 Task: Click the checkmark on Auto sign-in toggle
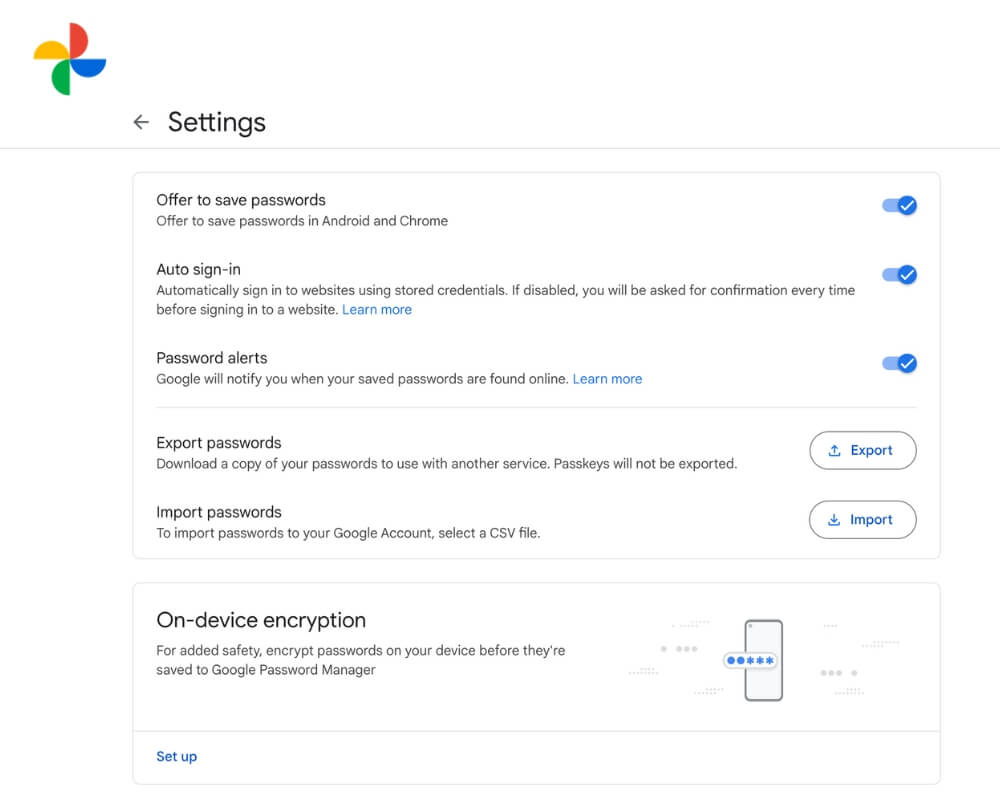[906, 275]
